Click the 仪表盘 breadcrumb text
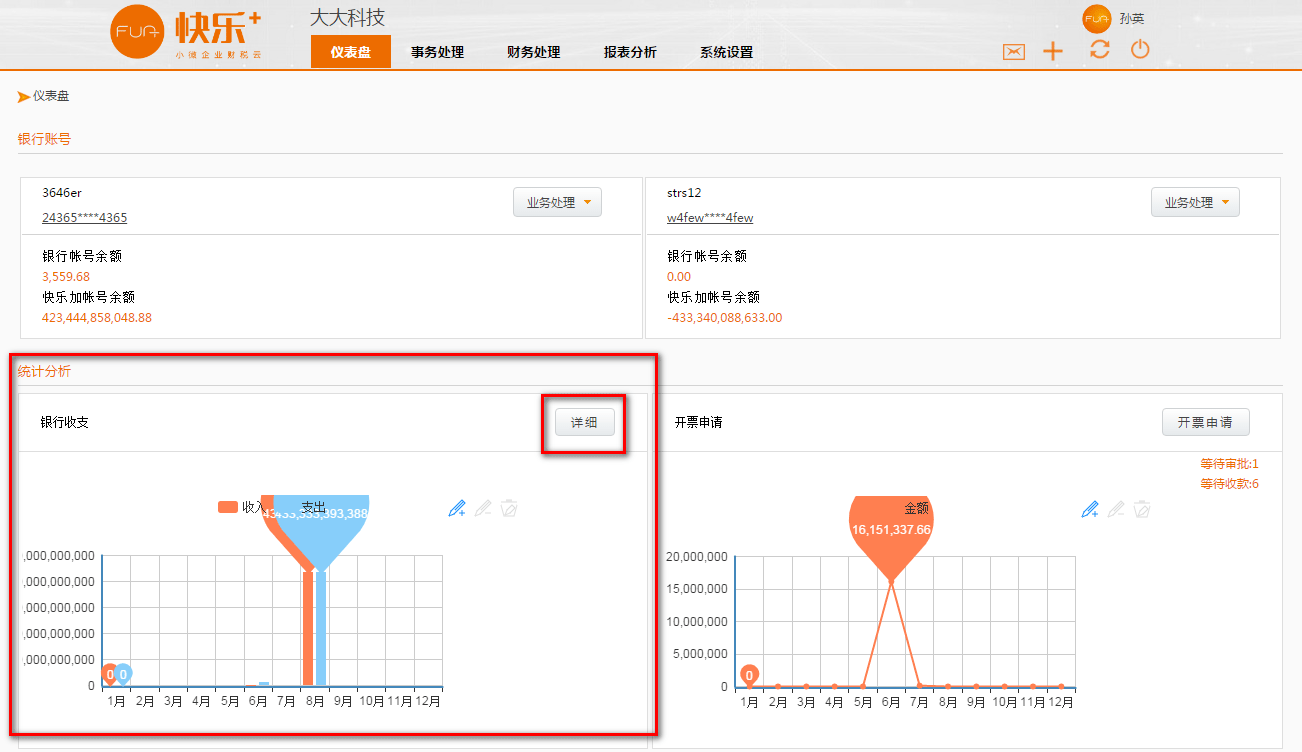 pos(51,96)
